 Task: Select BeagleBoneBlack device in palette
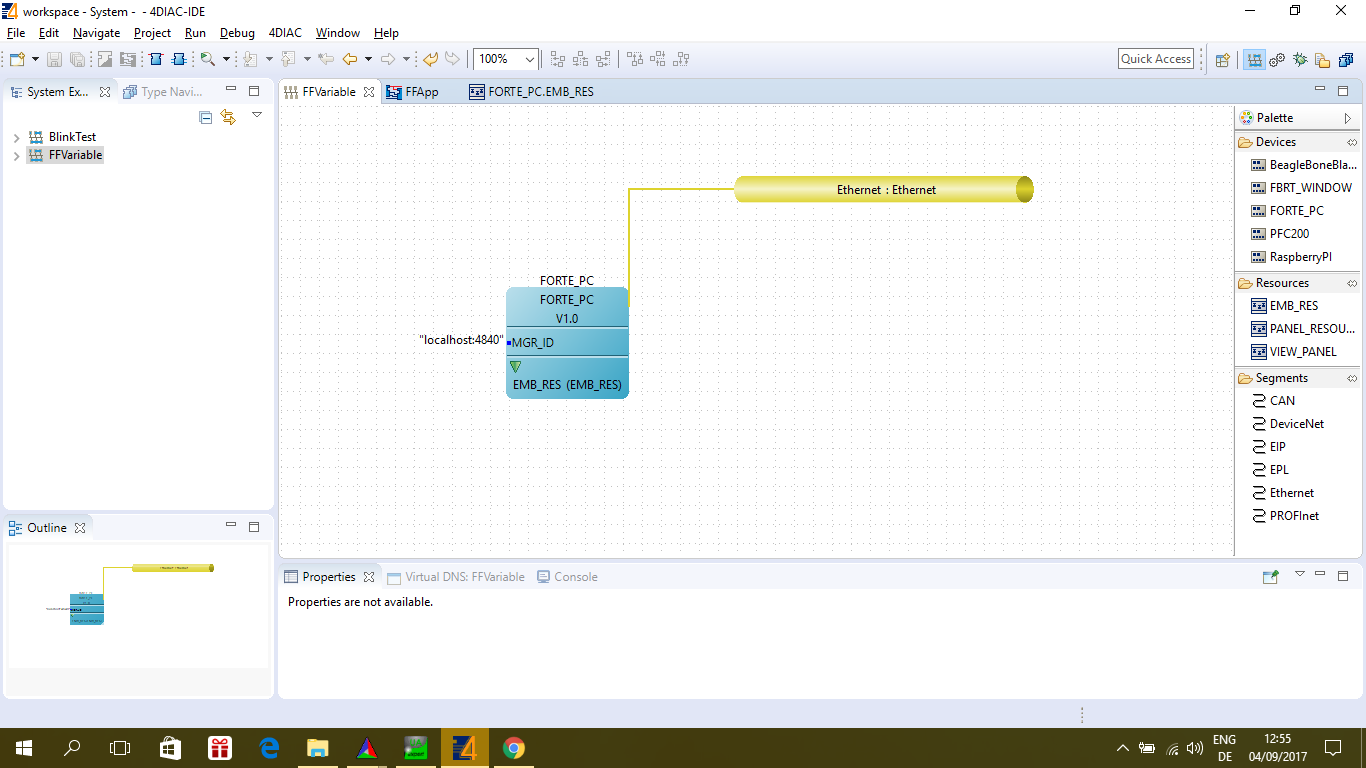pyautogui.click(x=1304, y=165)
